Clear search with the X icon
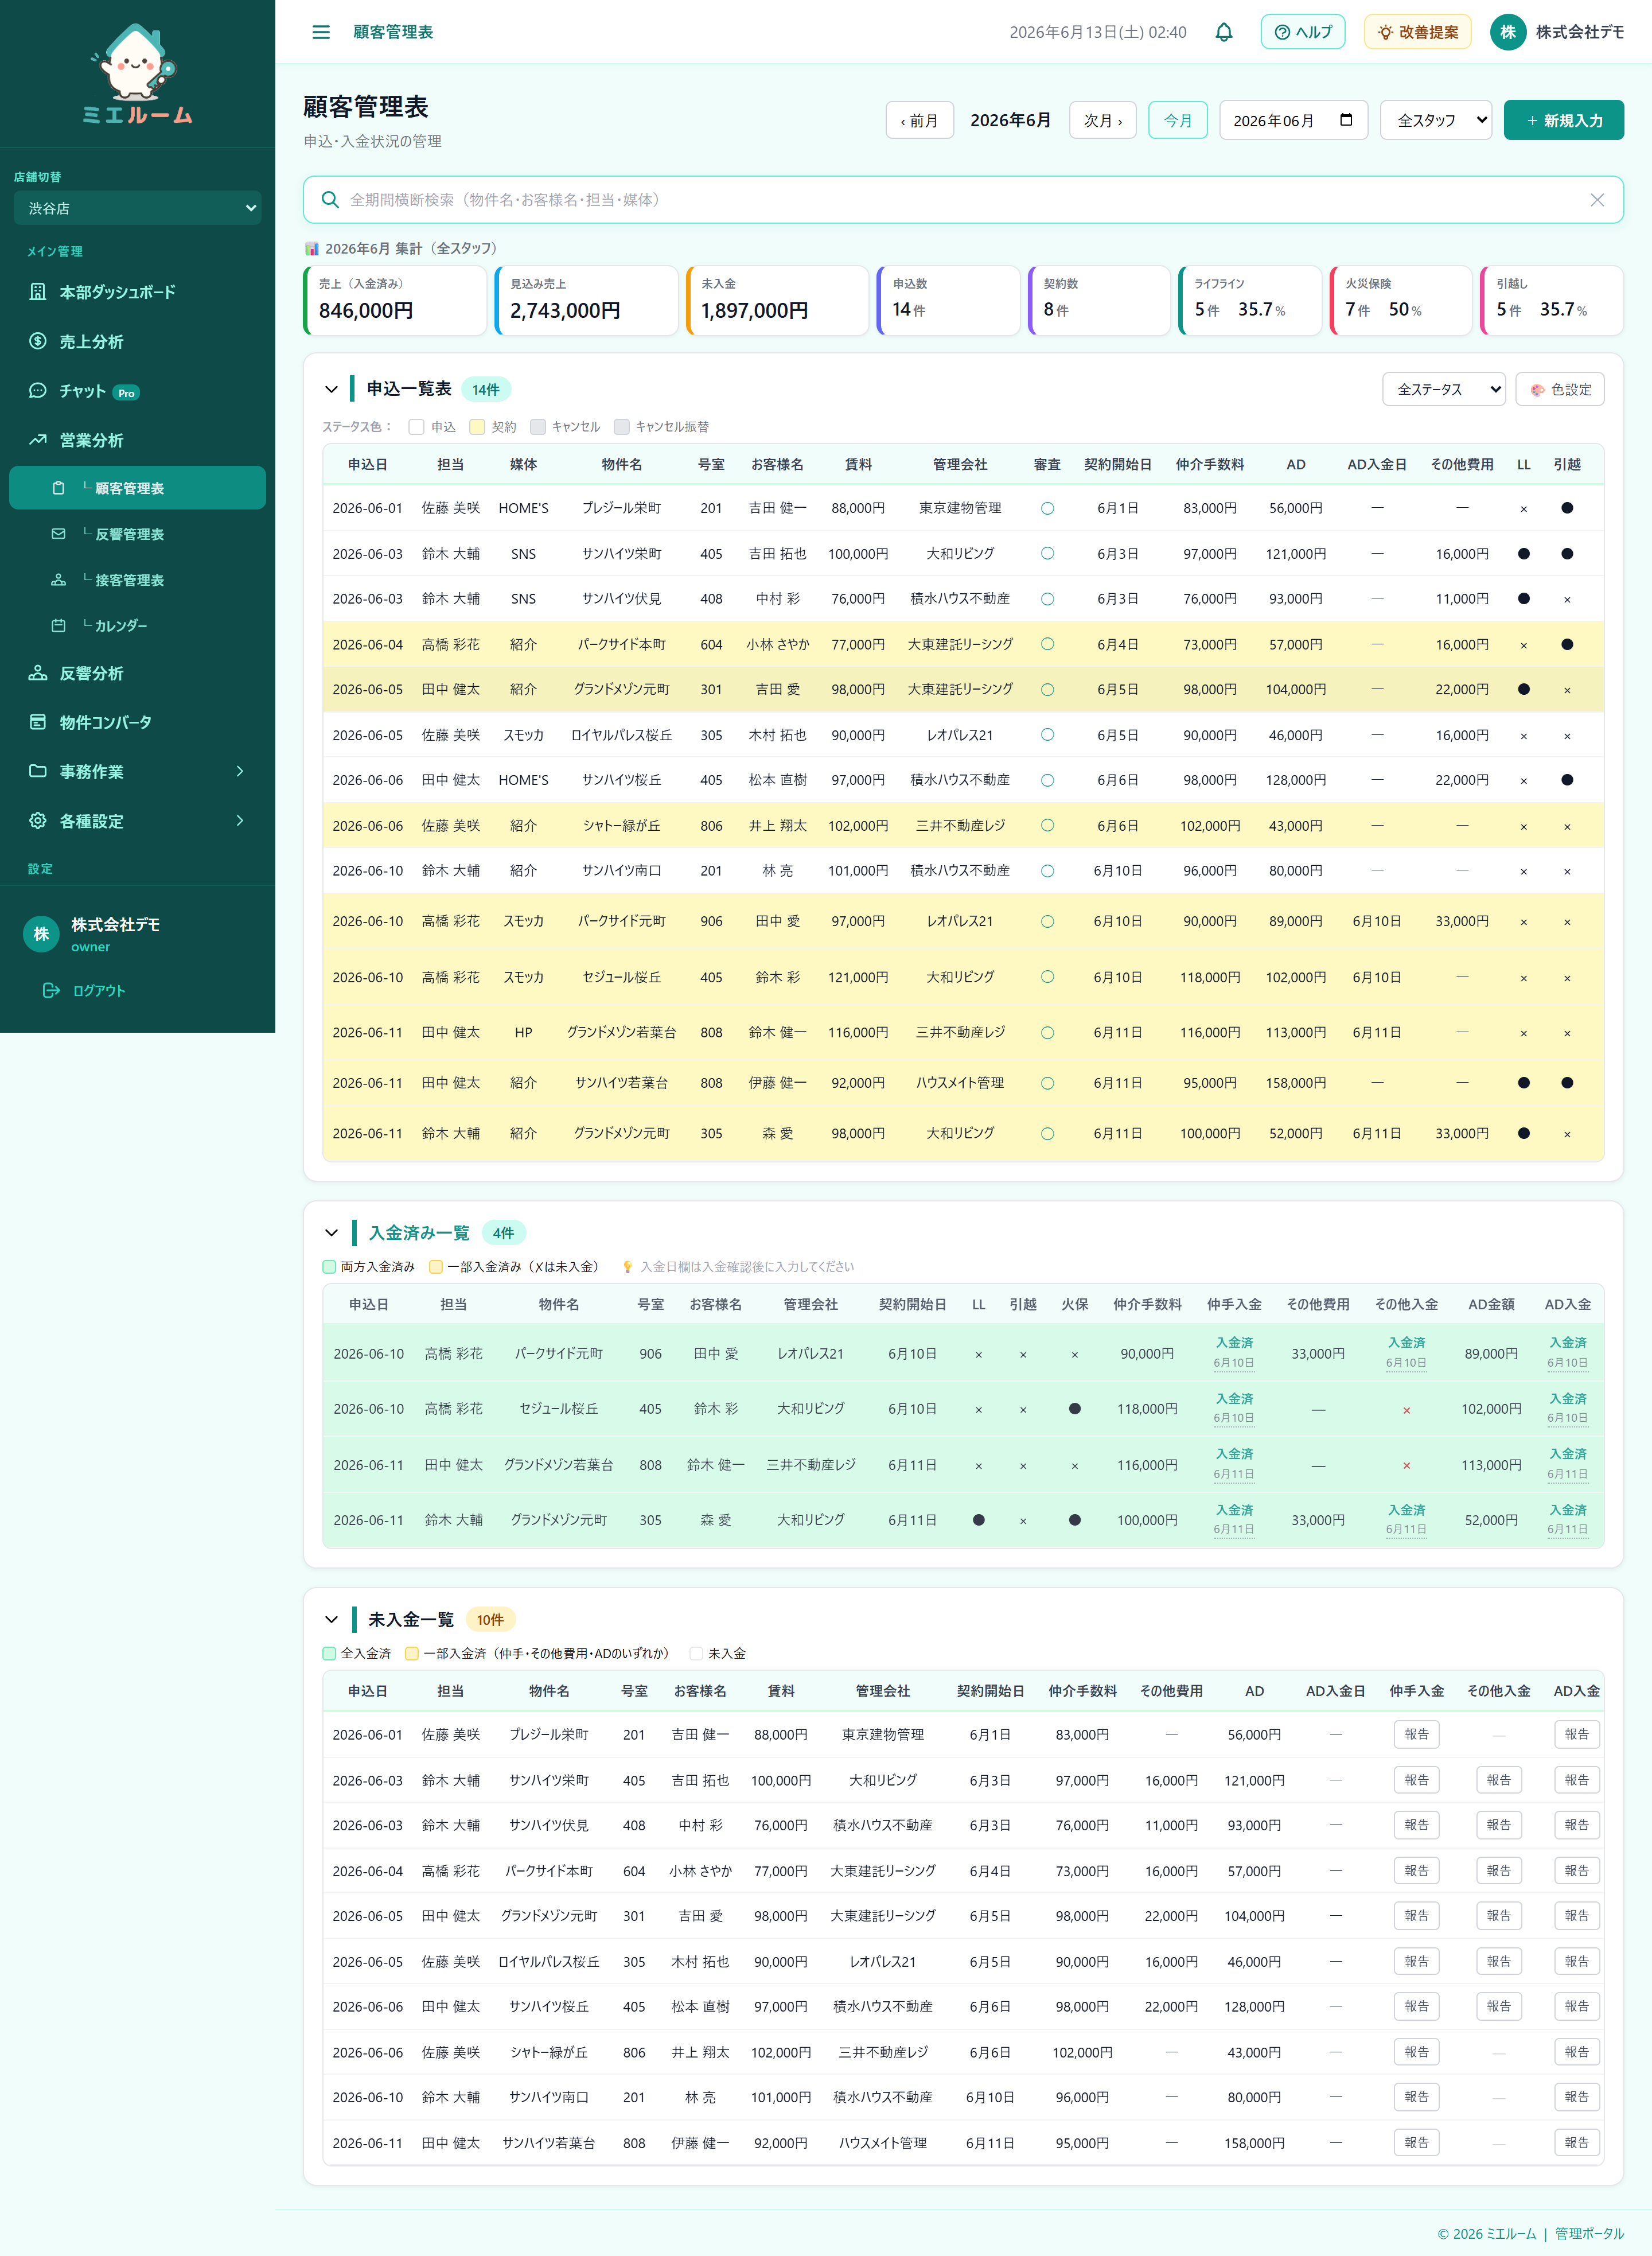 pos(1597,200)
